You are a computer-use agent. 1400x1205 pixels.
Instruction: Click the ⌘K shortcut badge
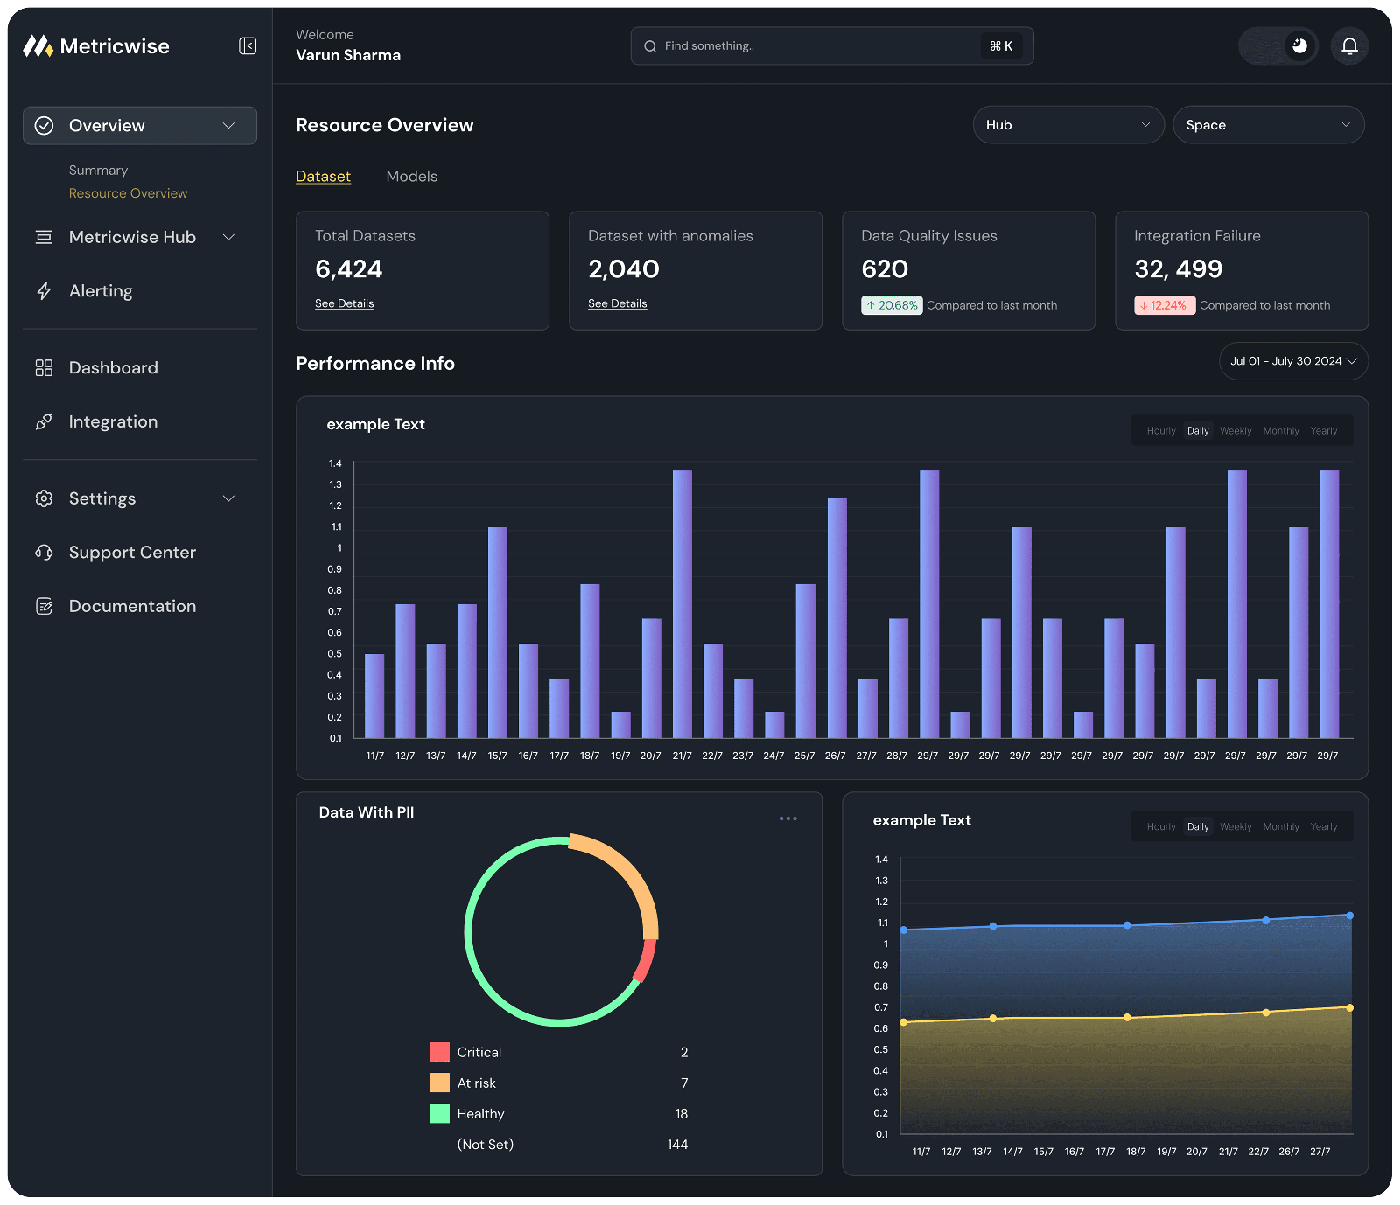tap(1001, 46)
